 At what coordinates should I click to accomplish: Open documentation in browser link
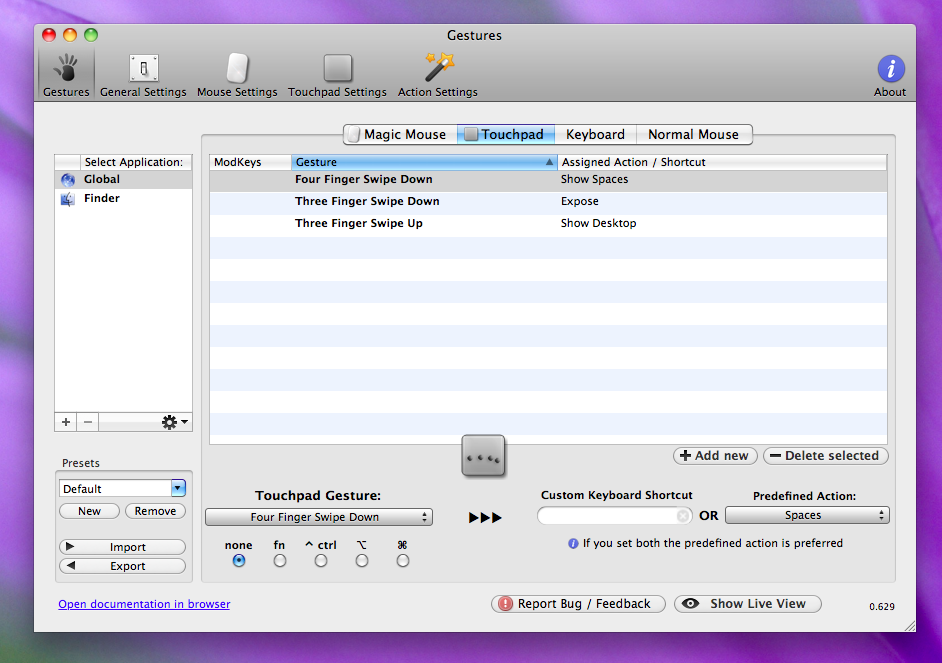144,604
